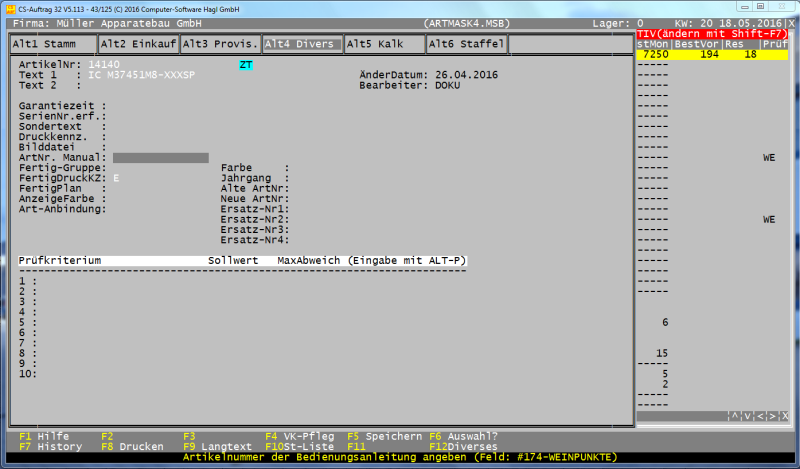This screenshot has width=800, height=469.
Task: Click the up arrow in the side panel
Action: coord(735,415)
